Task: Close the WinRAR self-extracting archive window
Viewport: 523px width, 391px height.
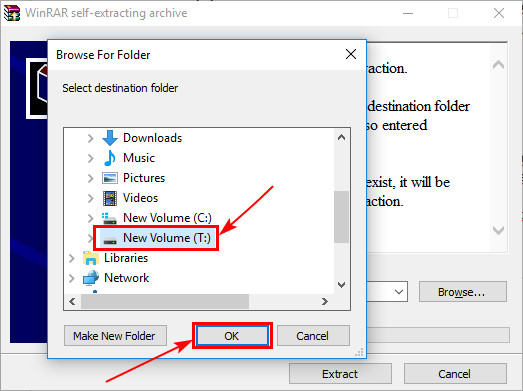Action: [499, 13]
